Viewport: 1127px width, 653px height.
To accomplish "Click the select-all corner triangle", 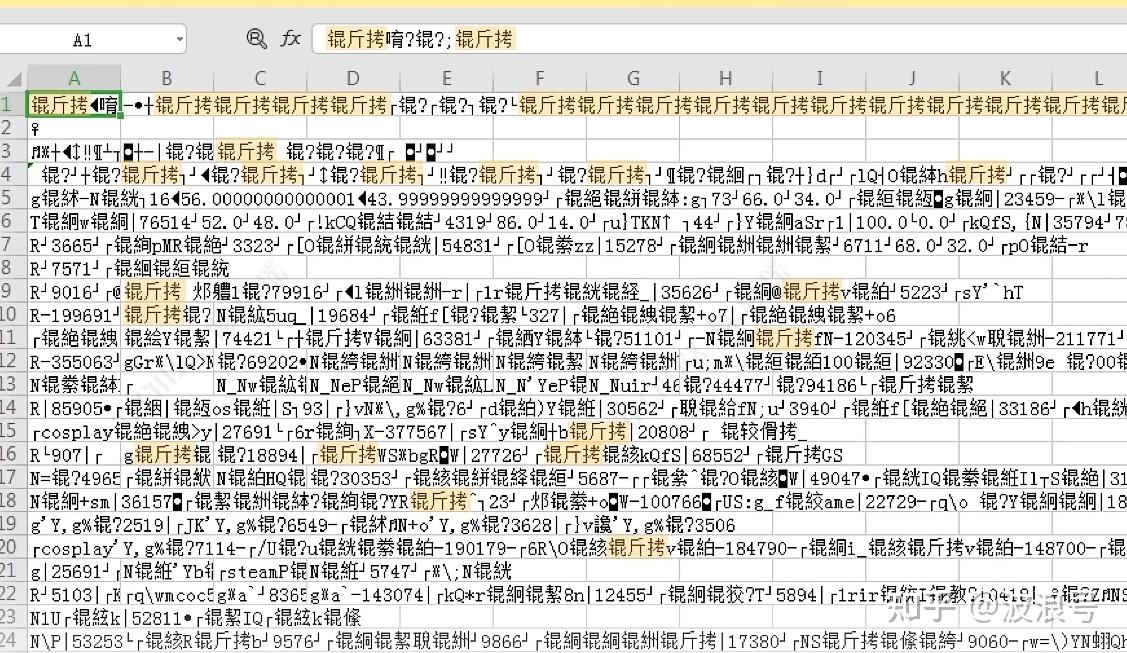I will point(14,79).
